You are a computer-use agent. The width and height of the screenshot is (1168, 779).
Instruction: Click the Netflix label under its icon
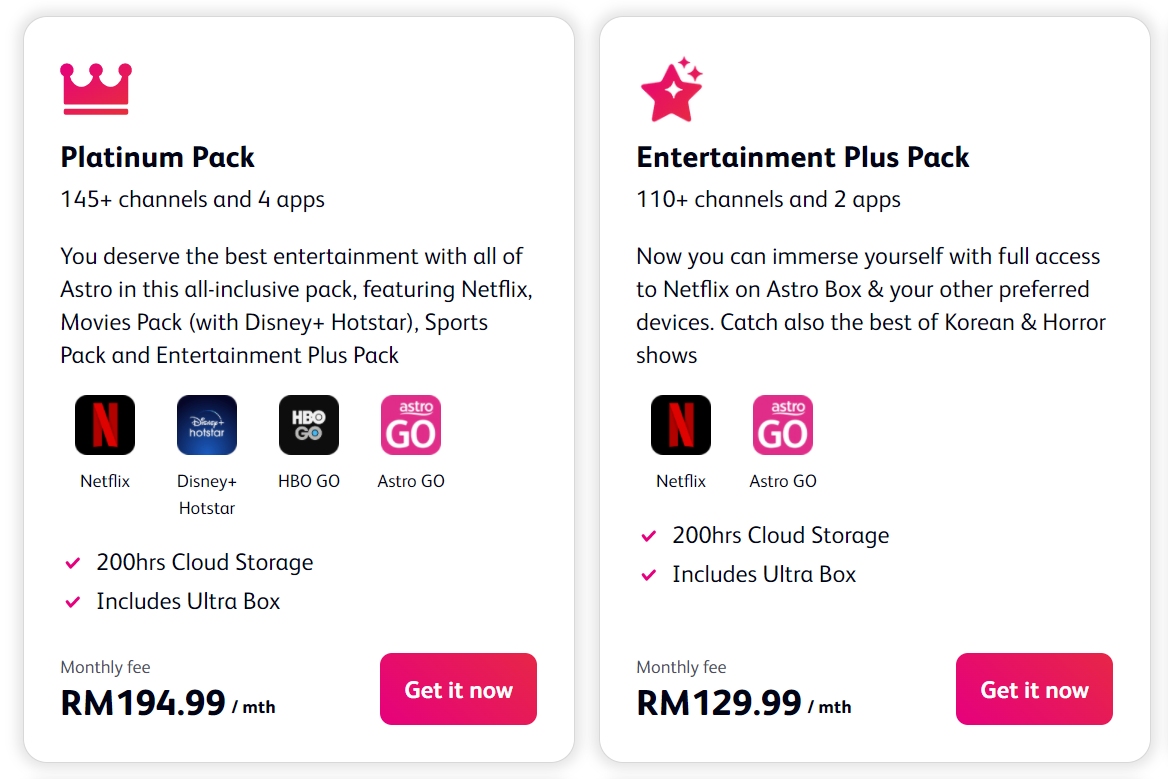[x=104, y=481]
